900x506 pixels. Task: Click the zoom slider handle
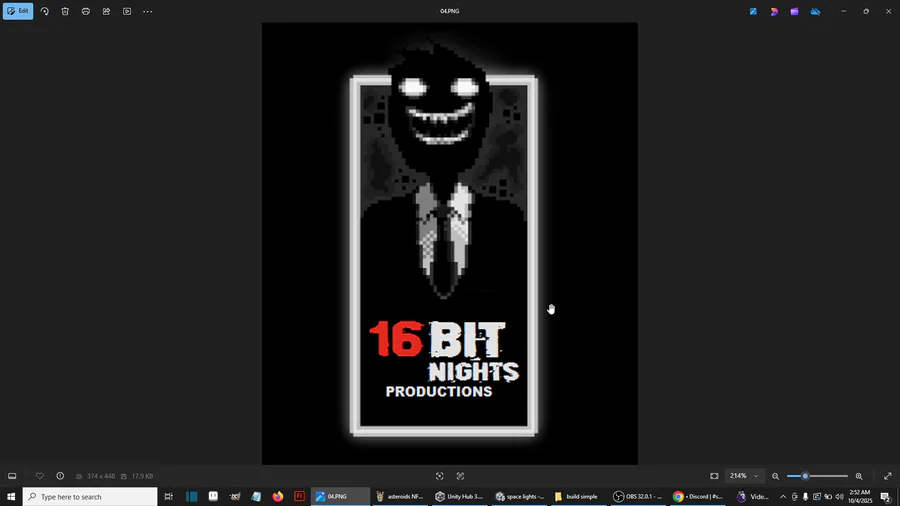click(805, 476)
